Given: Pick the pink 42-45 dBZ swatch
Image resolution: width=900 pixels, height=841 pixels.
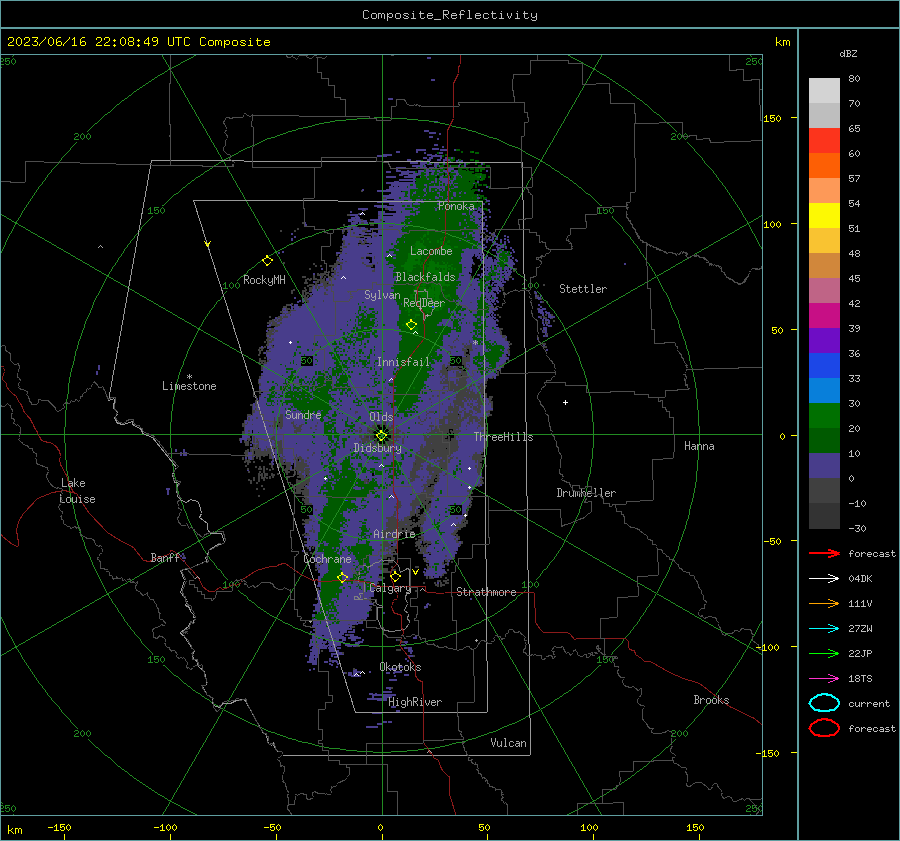Looking at the screenshot, I should tap(824, 291).
